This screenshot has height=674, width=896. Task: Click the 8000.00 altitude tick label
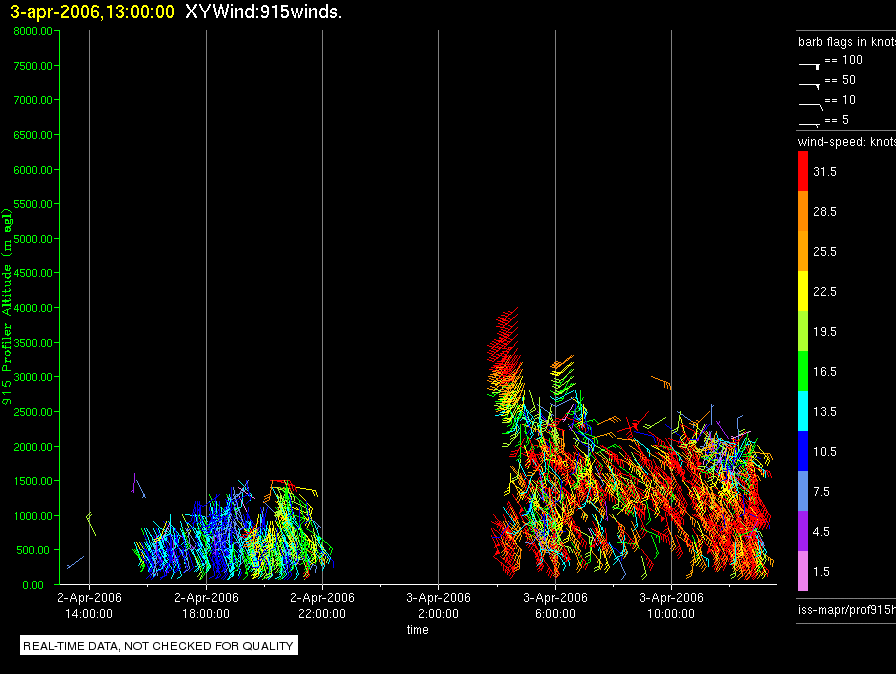33,31
